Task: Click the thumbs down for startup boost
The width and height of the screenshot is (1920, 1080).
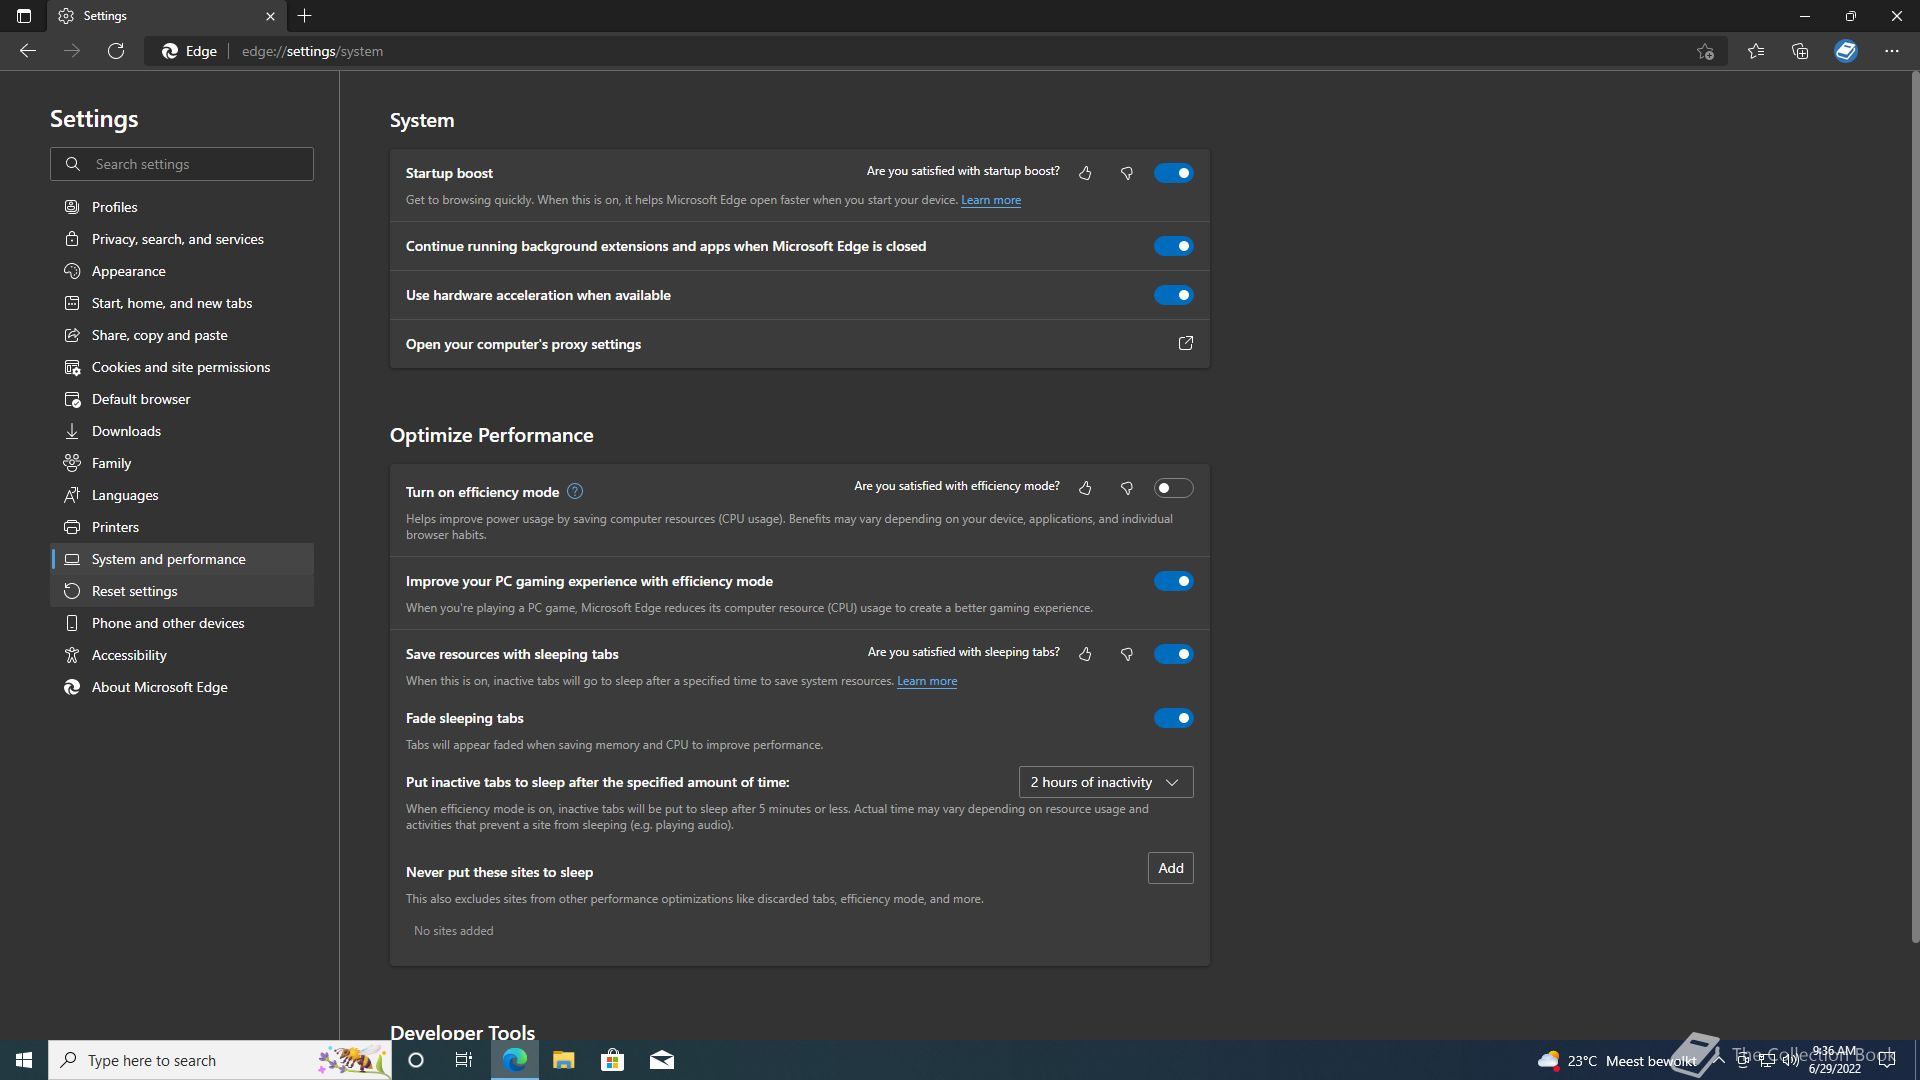Action: (x=1127, y=173)
